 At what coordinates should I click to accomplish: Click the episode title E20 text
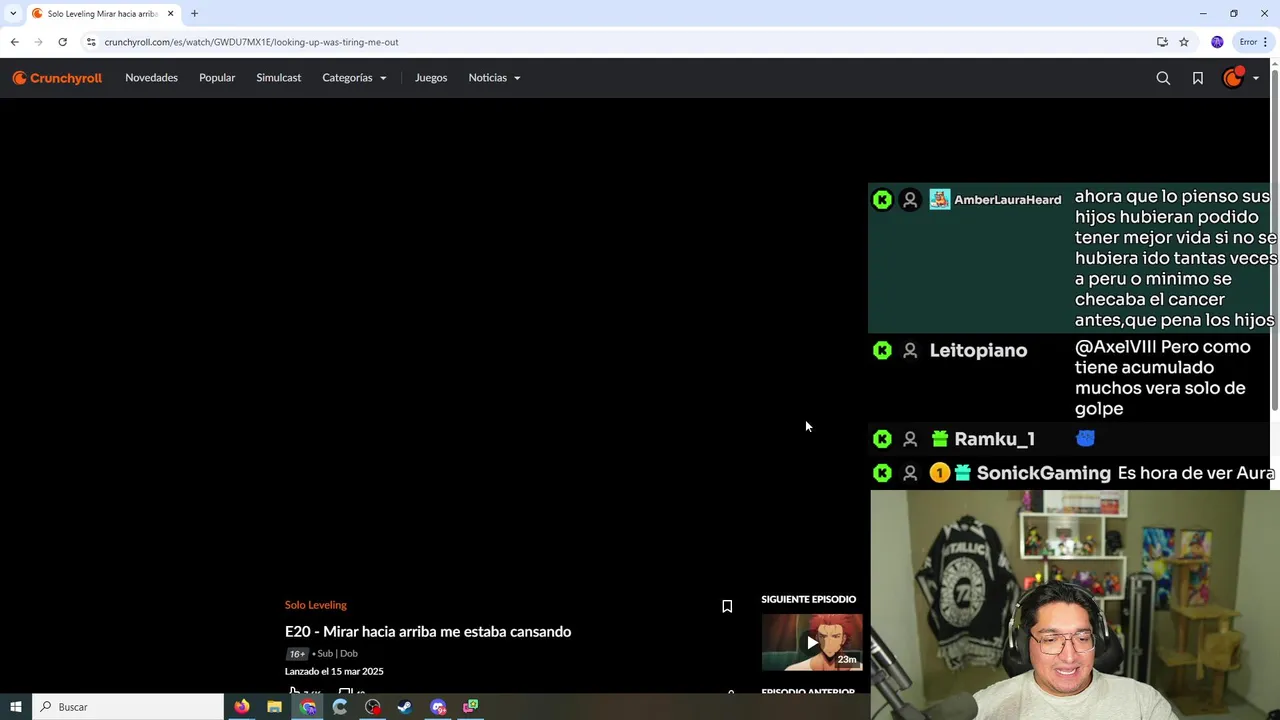click(x=428, y=632)
